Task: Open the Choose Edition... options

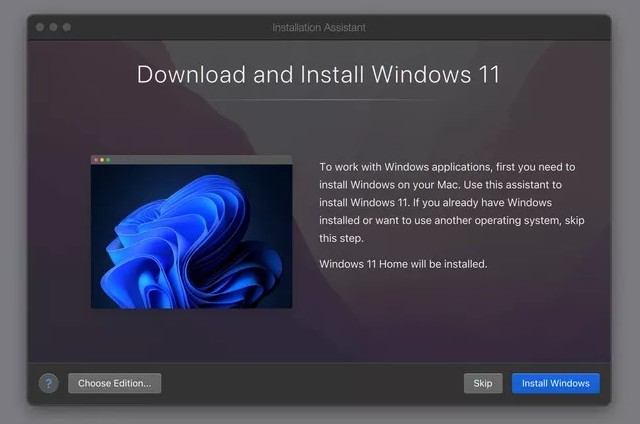Action: tap(114, 383)
